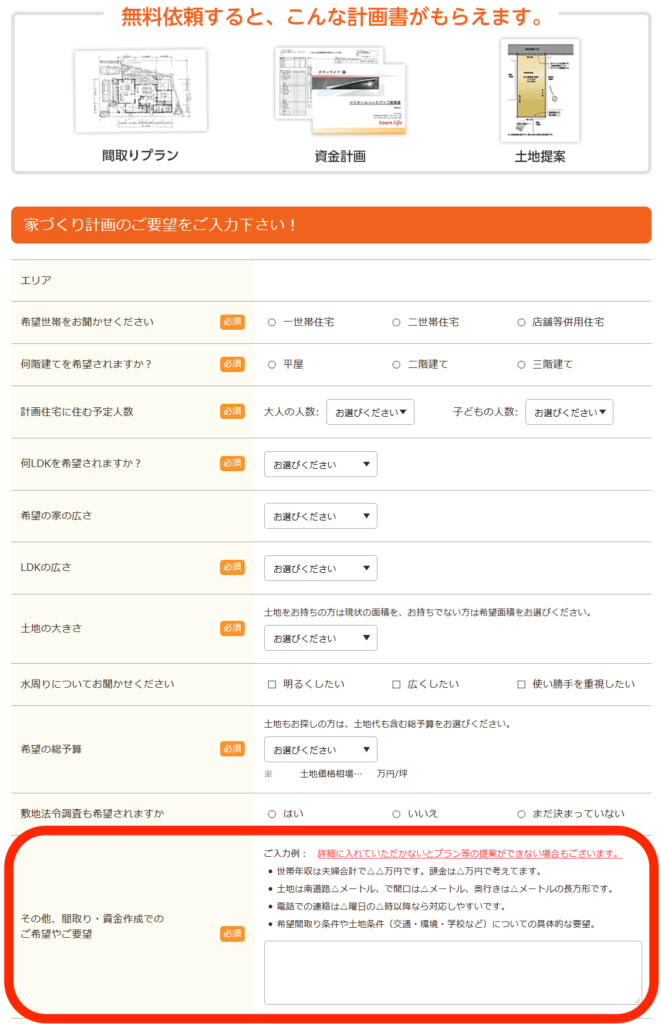Click the 土地提案 land proposal thumbnail
This screenshot has height=1024, width=661.
tap(539, 90)
